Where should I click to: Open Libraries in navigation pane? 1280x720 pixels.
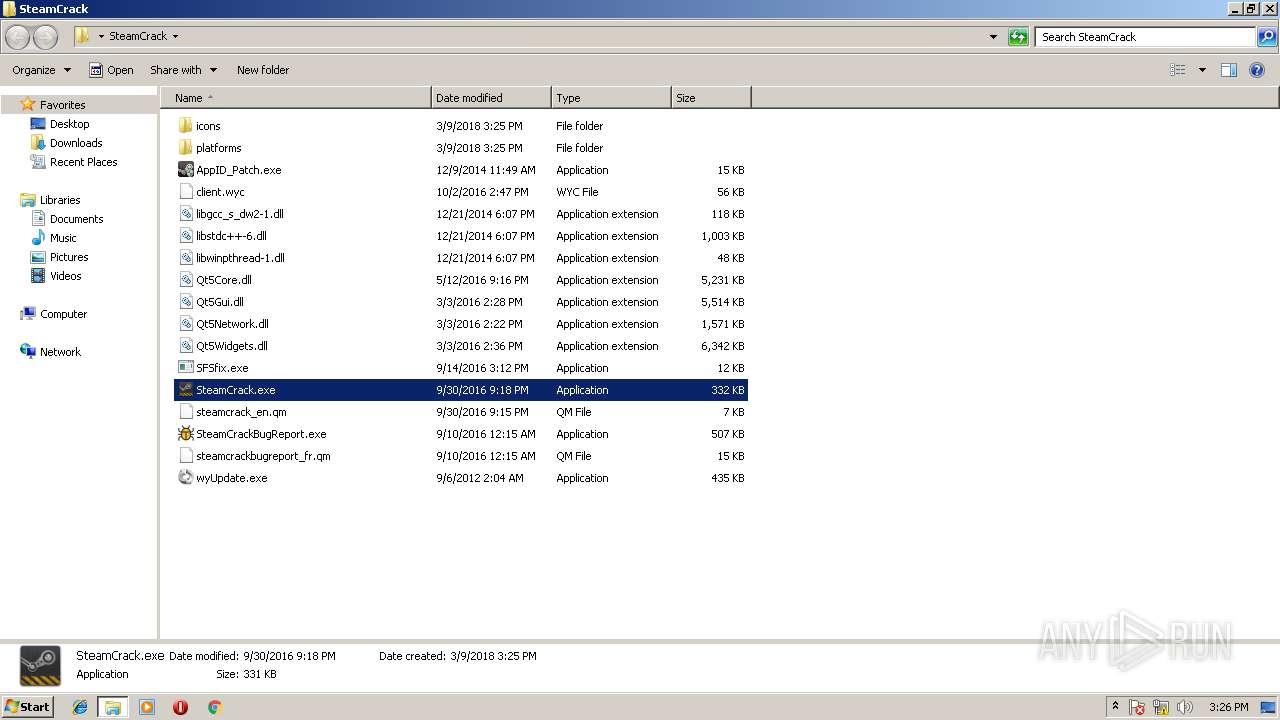click(60, 200)
